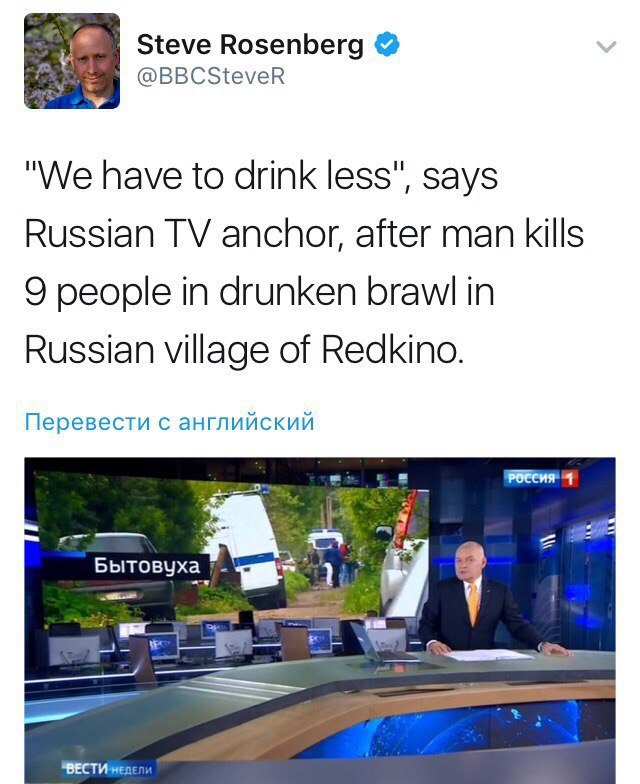Click the papers on the anchor's desk
The image size is (640, 784).
(488, 655)
